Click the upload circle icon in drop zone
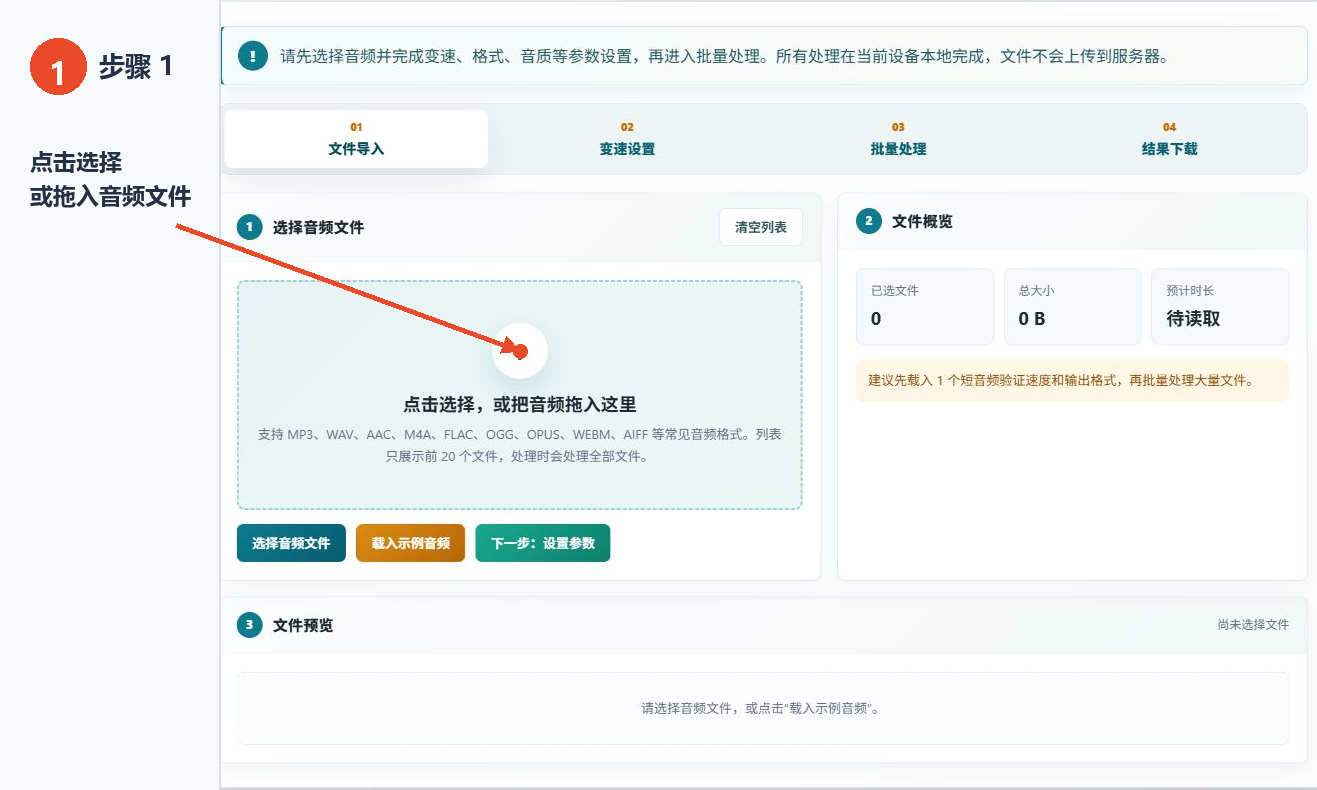Screen dimensions: 1317x790 click(520, 351)
